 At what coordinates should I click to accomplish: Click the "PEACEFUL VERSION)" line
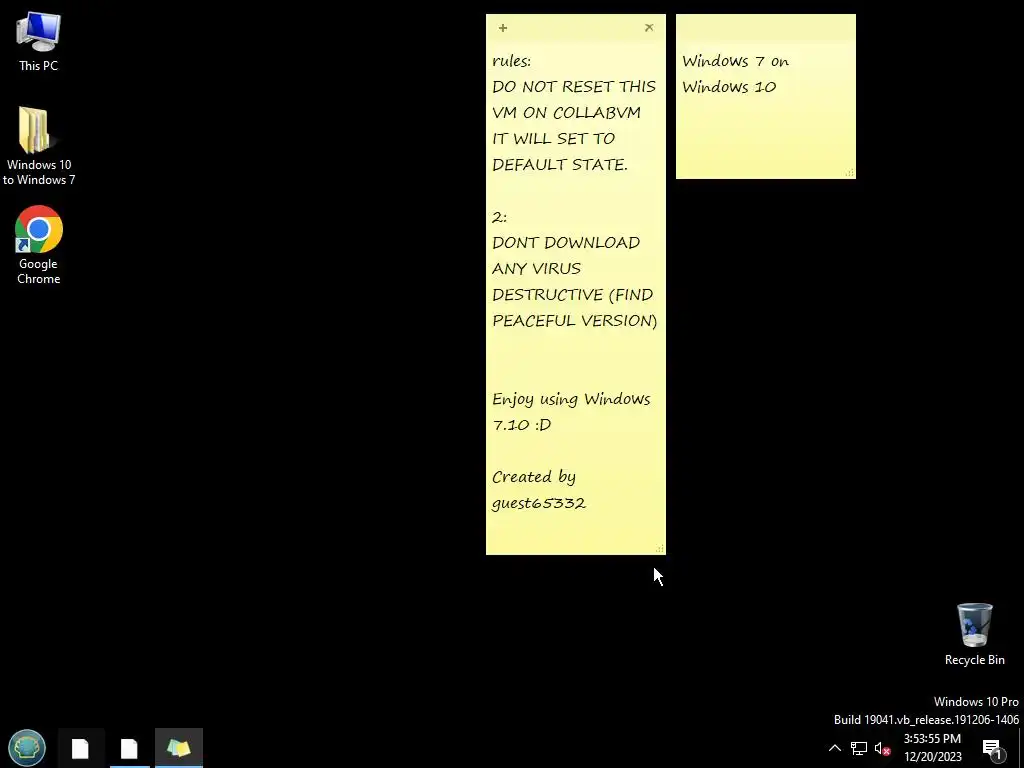coord(575,321)
